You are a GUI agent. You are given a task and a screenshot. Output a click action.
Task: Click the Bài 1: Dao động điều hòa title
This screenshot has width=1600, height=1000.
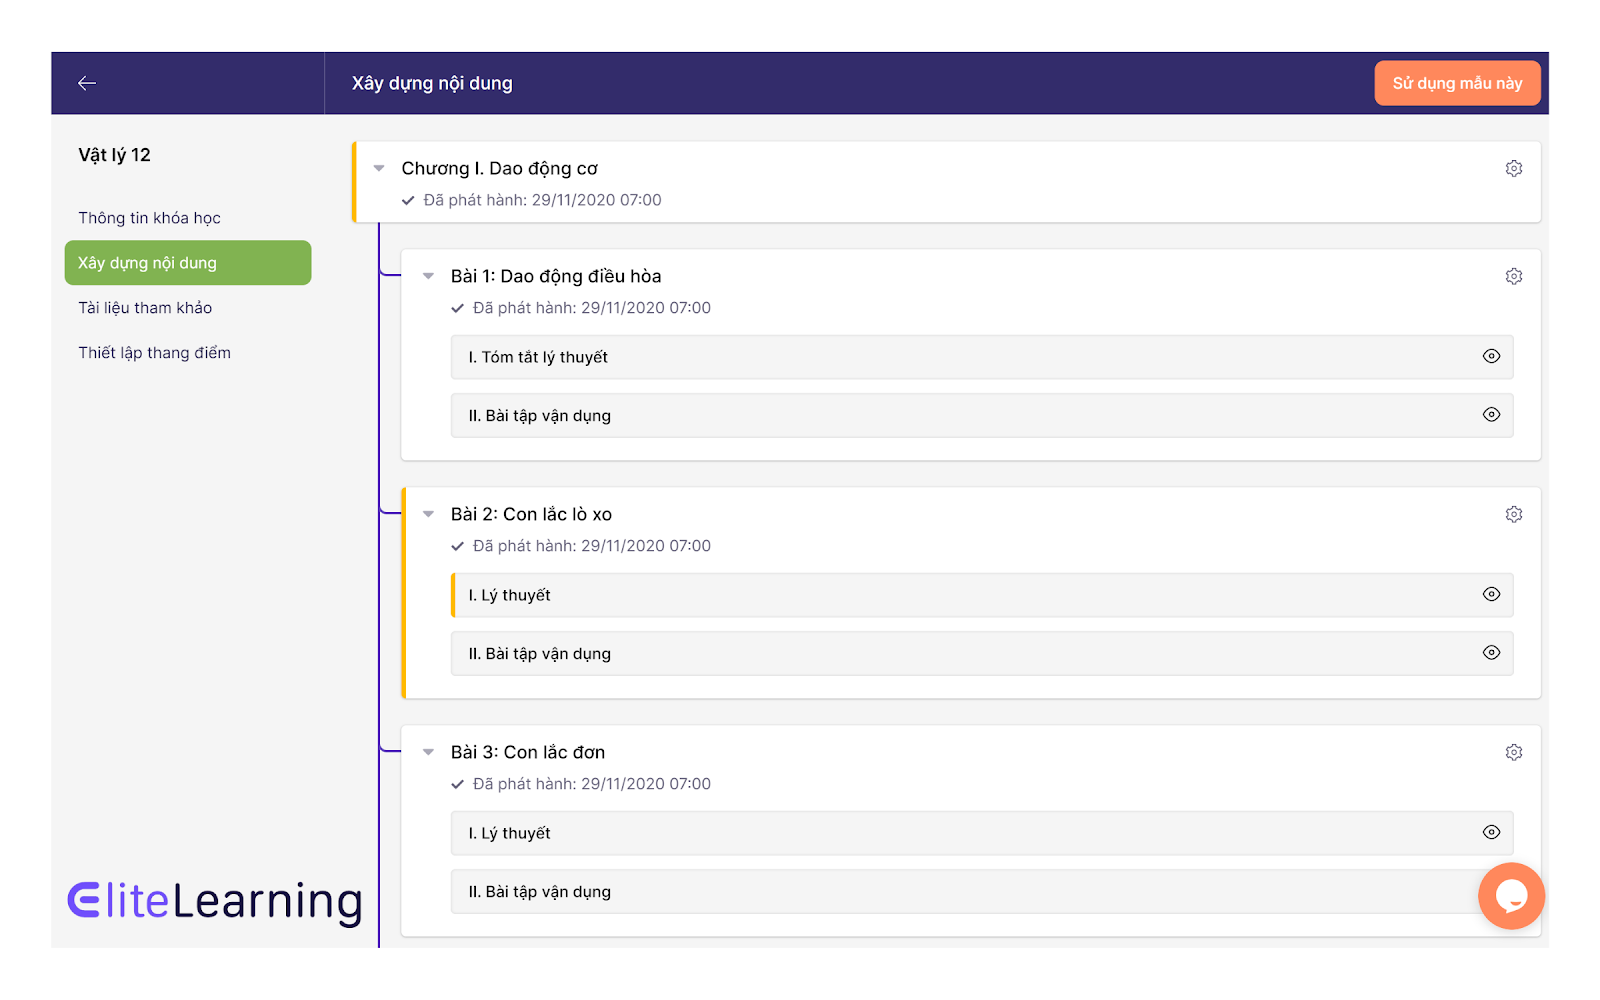point(556,276)
